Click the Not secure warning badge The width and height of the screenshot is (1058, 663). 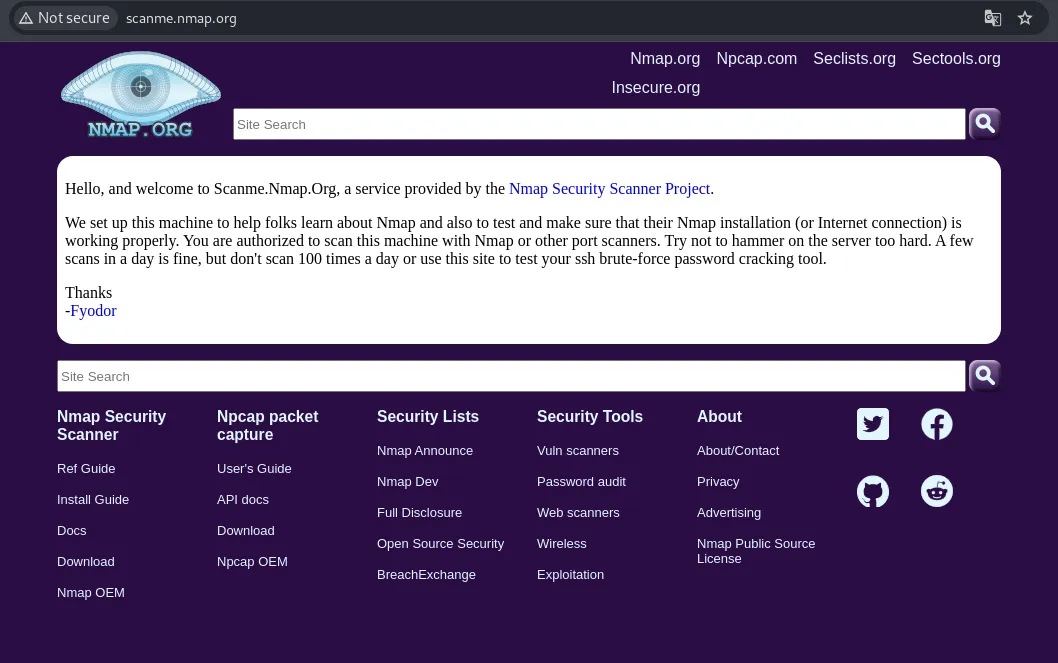click(64, 18)
